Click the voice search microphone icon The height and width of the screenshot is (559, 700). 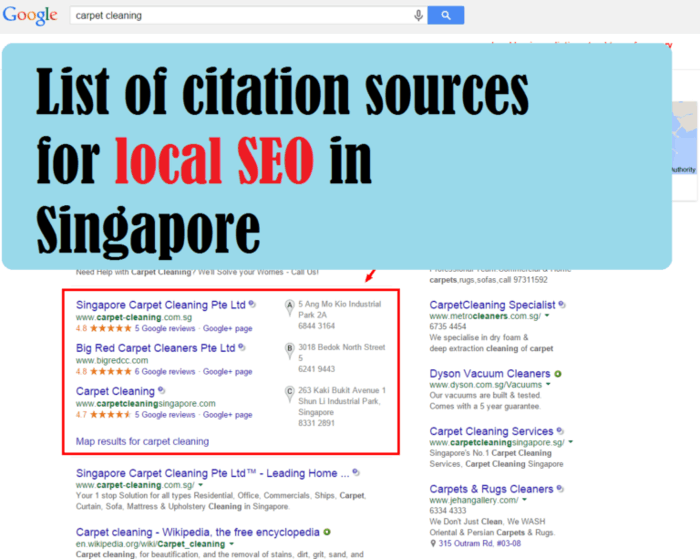pos(418,16)
